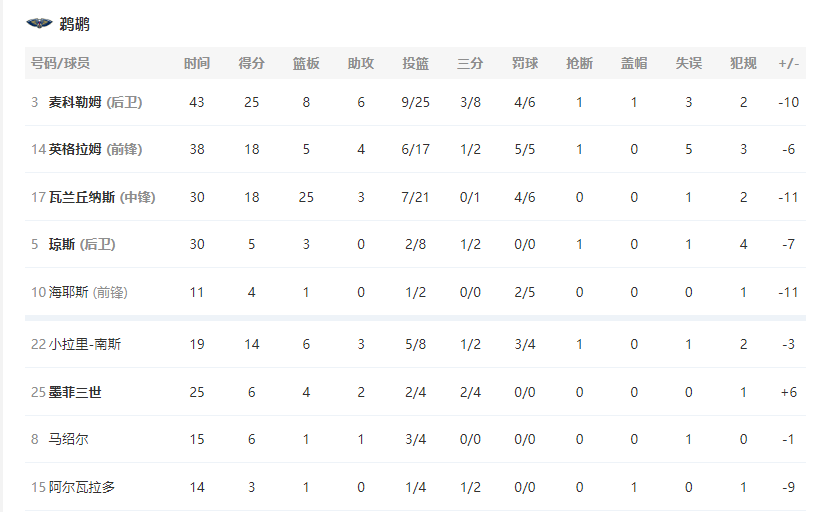The image size is (827, 512).
Task: Click the 得分 column header
Action: click(252, 63)
